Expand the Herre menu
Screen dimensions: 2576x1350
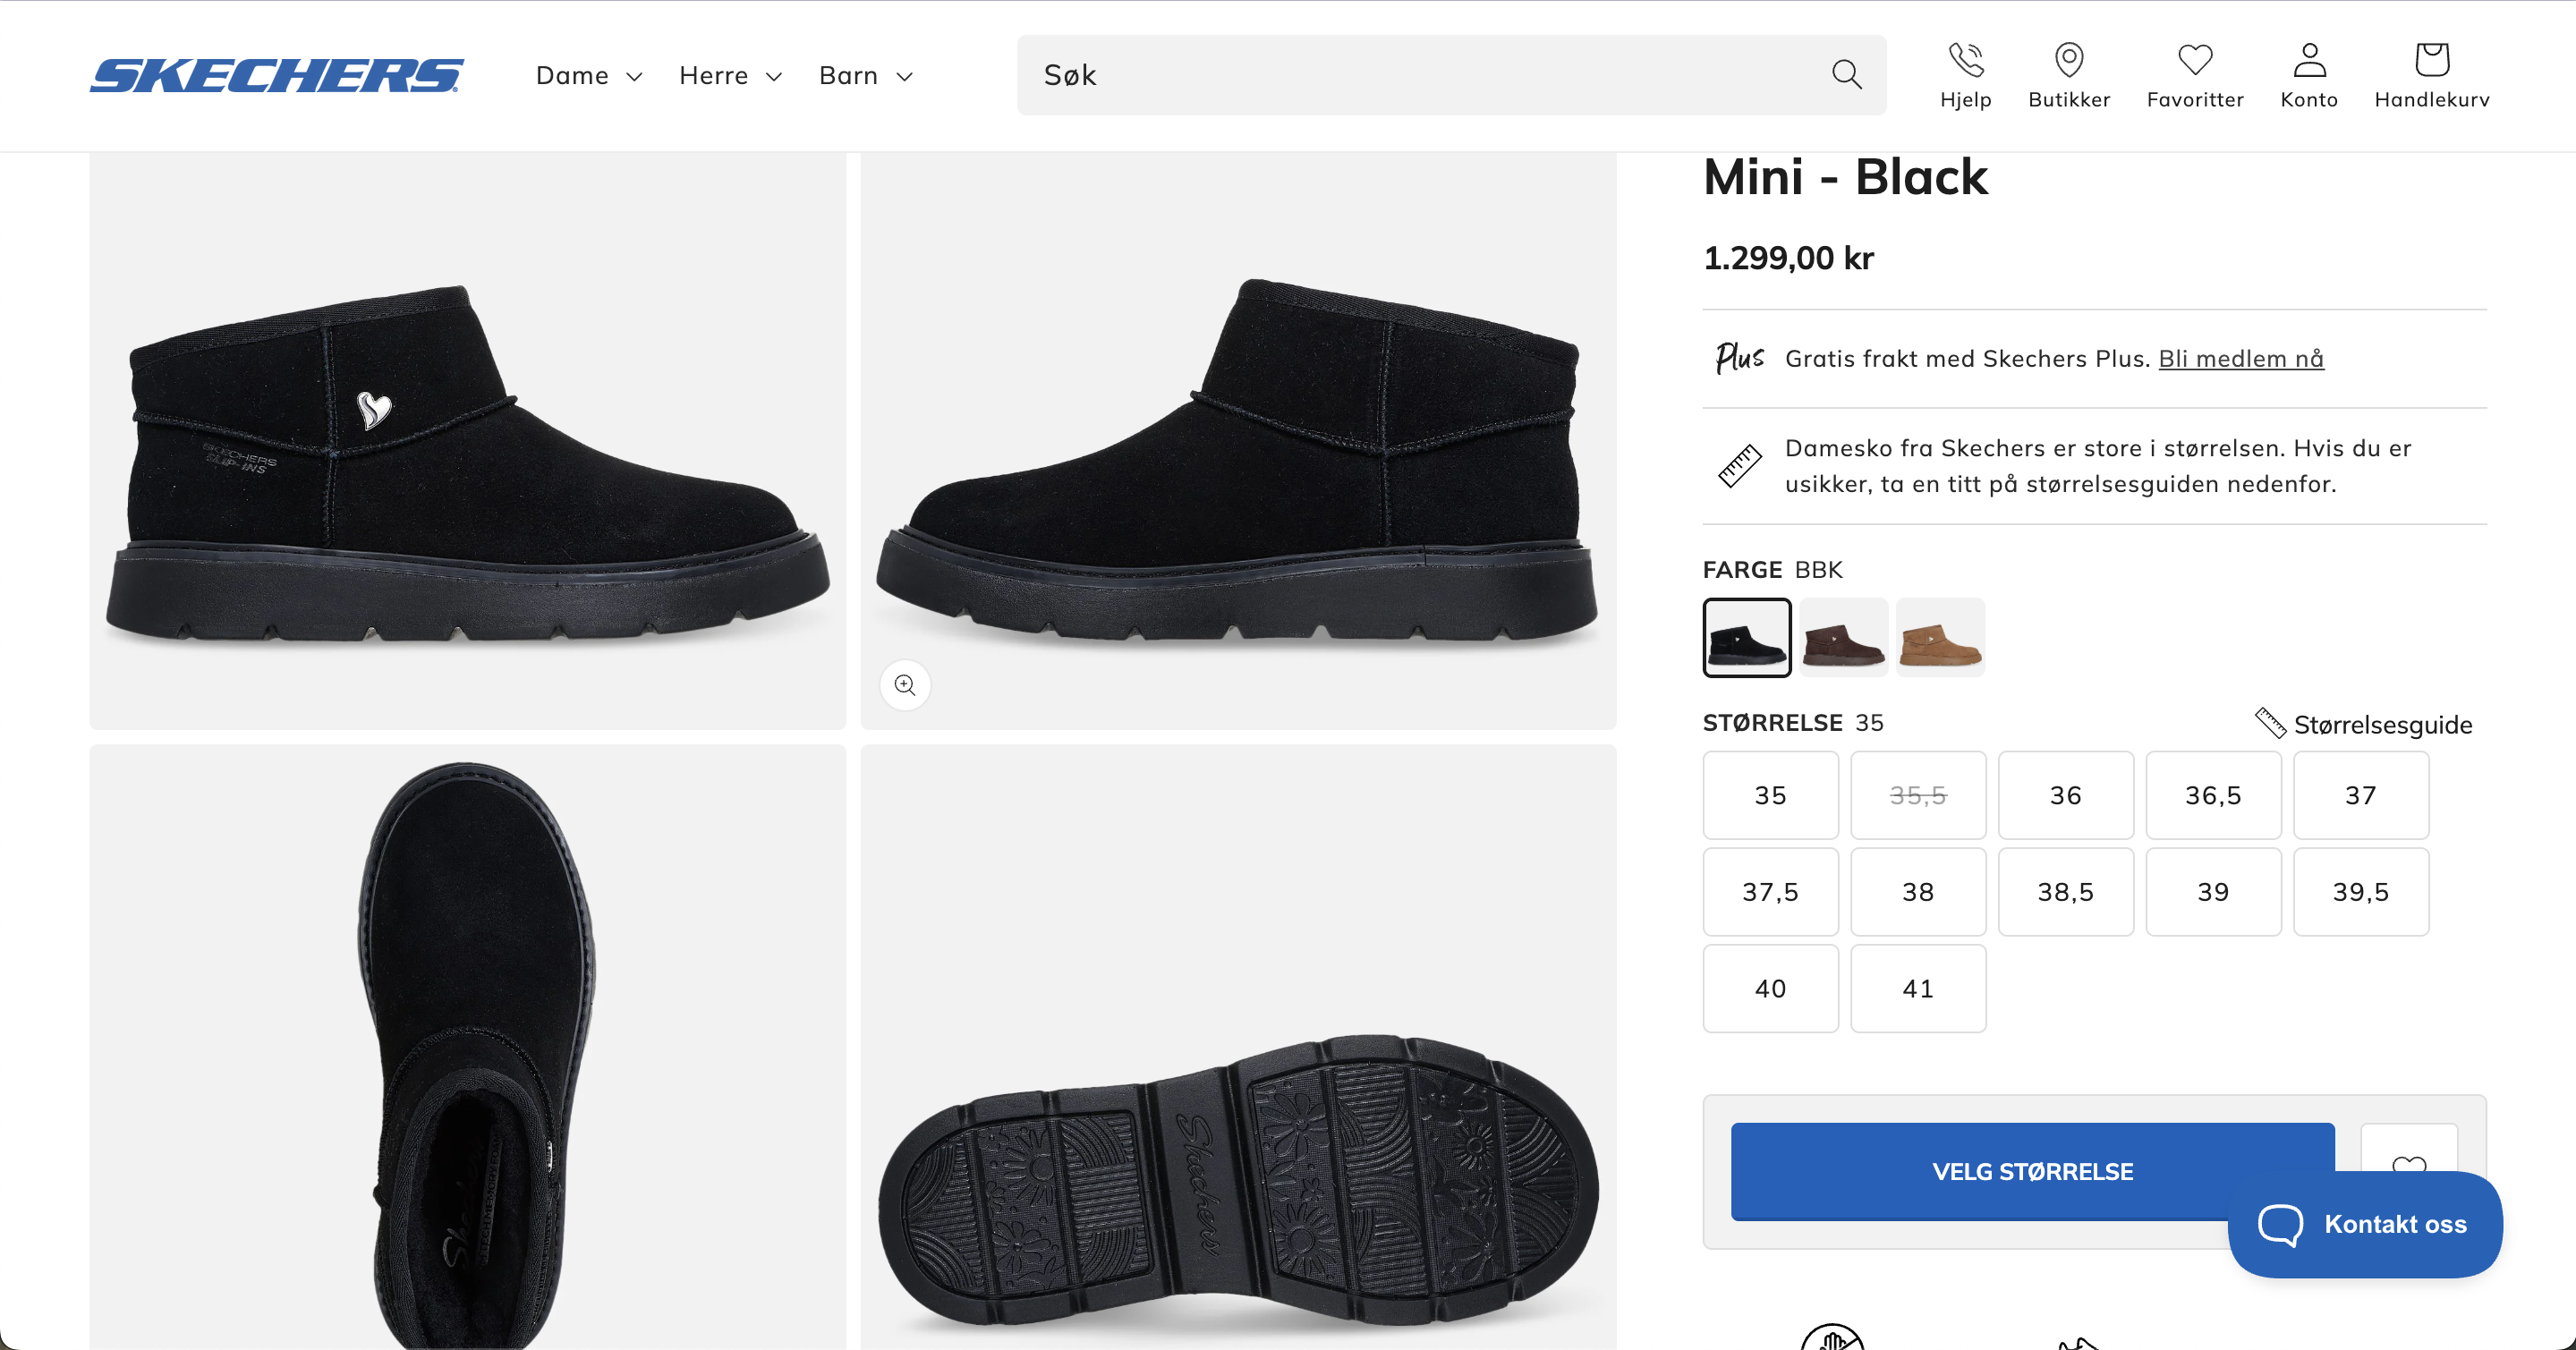click(729, 76)
